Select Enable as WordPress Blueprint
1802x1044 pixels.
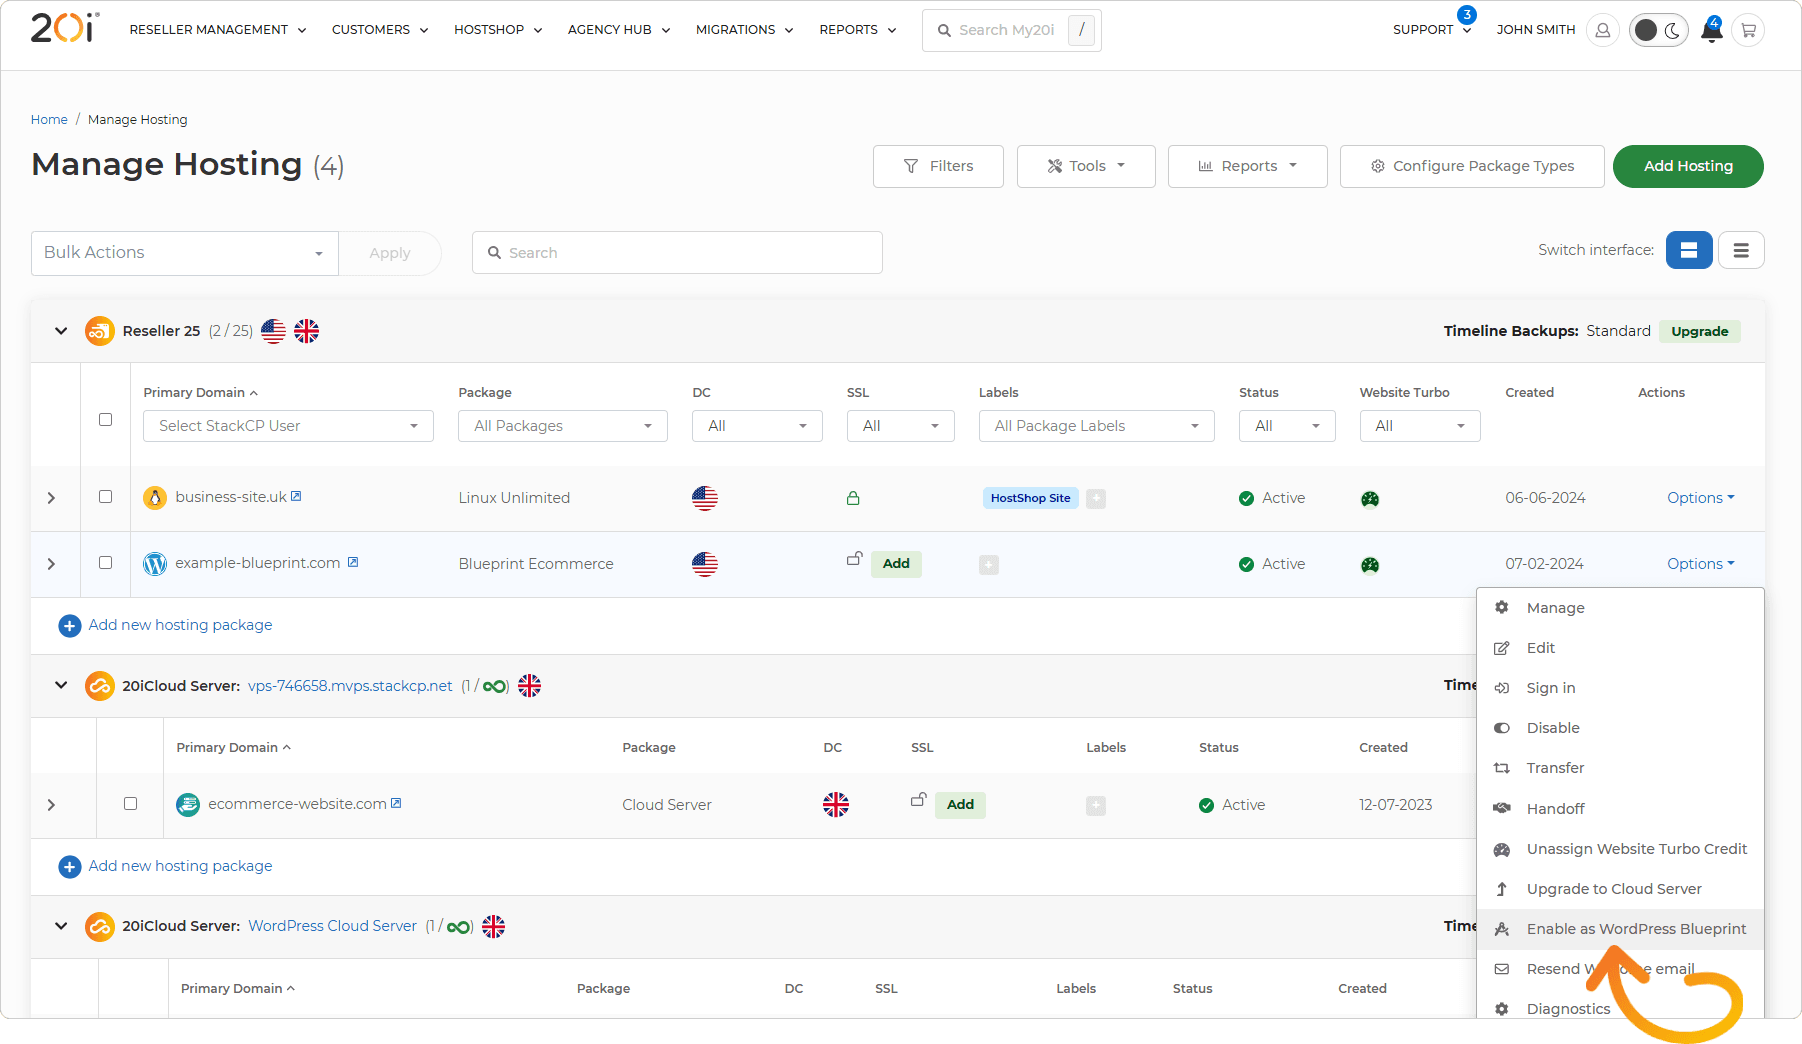pos(1620,929)
